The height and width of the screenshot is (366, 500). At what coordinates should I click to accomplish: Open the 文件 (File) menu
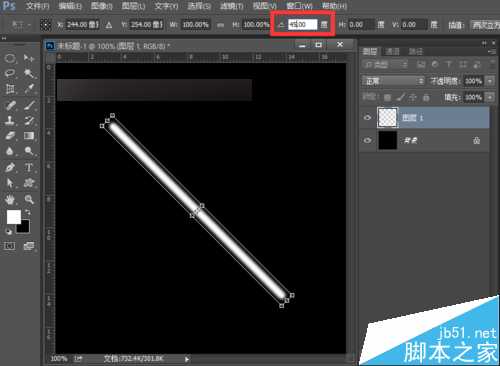coord(38,6)
